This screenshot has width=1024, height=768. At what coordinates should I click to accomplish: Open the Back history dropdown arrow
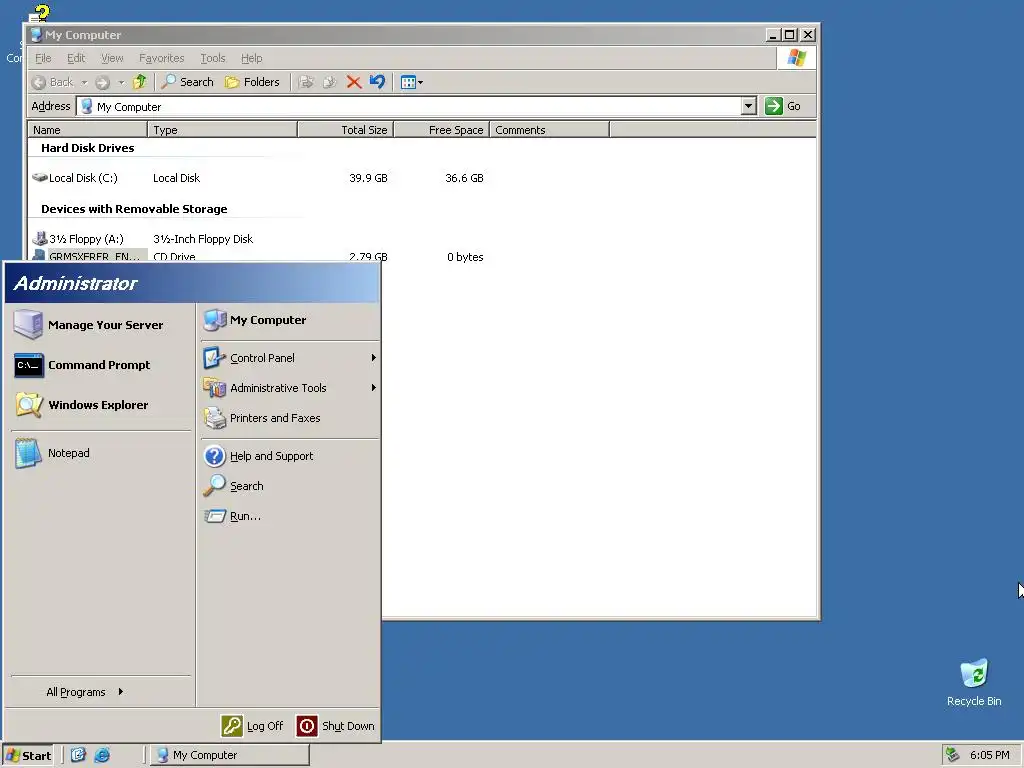[84, 82]
